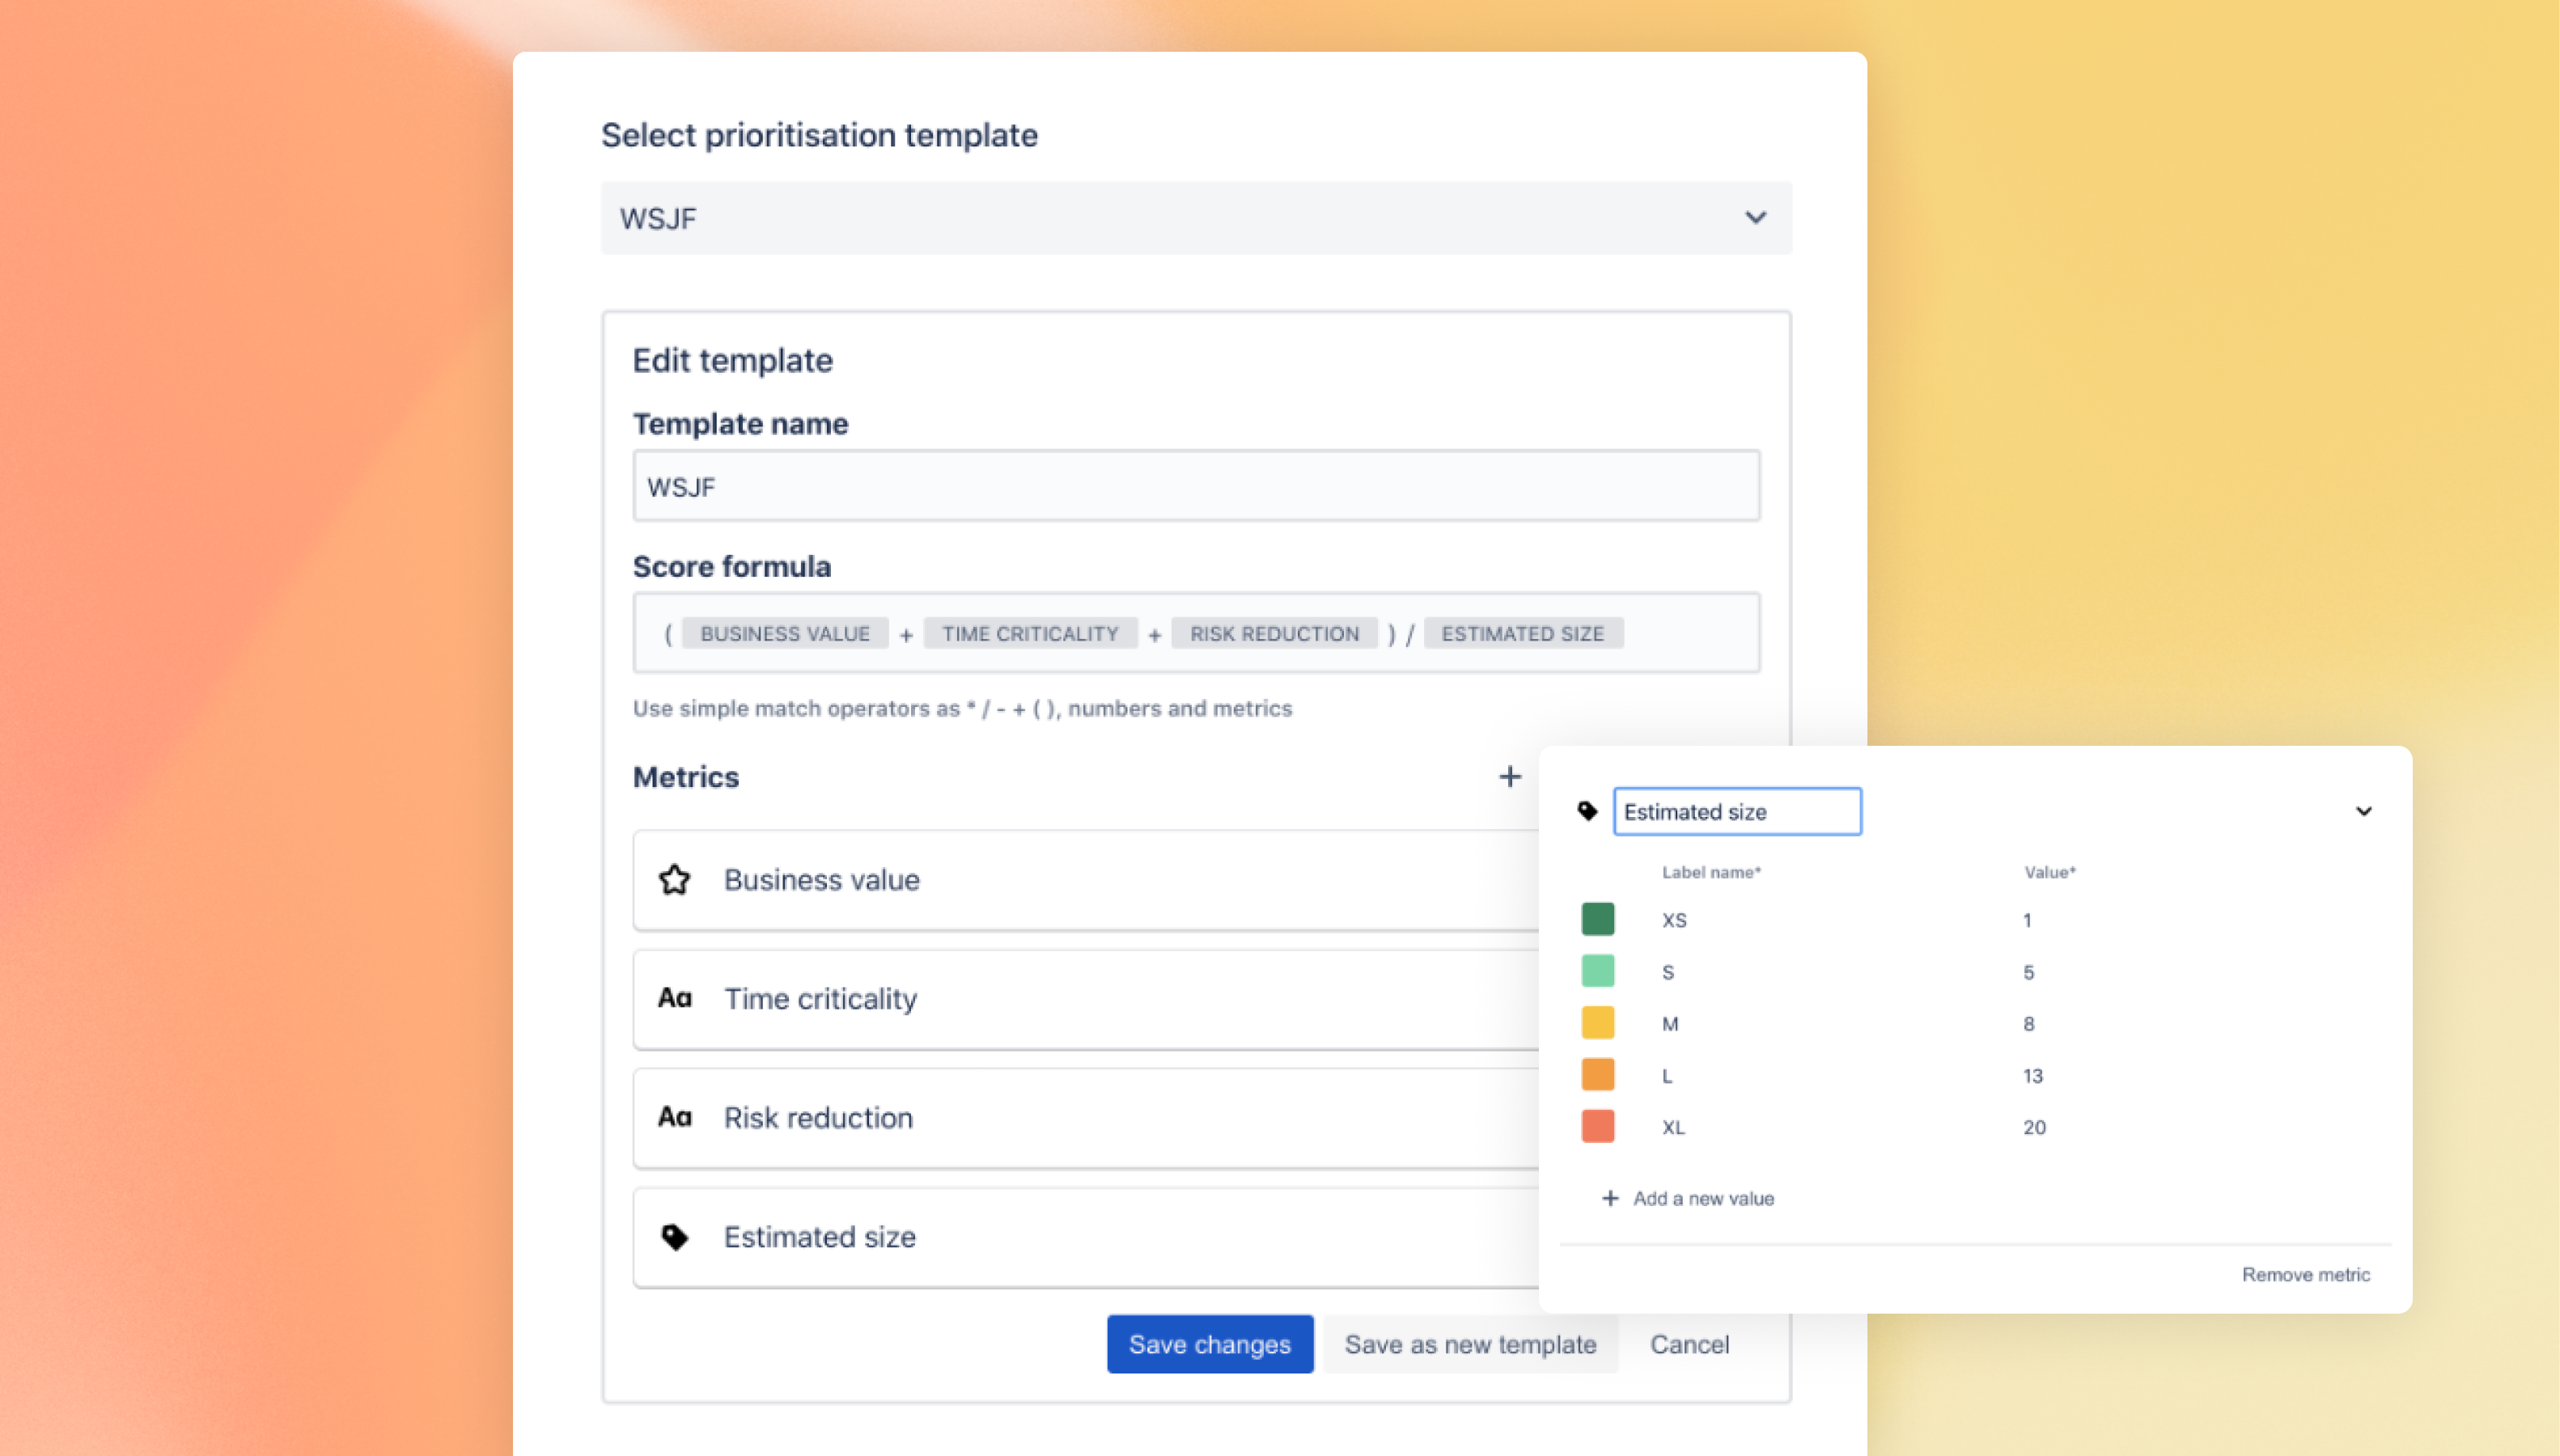Click the Cancel button
Image resolution: width=2560 pixels, height=1456 pixels.
[x=1689, y=1344]
